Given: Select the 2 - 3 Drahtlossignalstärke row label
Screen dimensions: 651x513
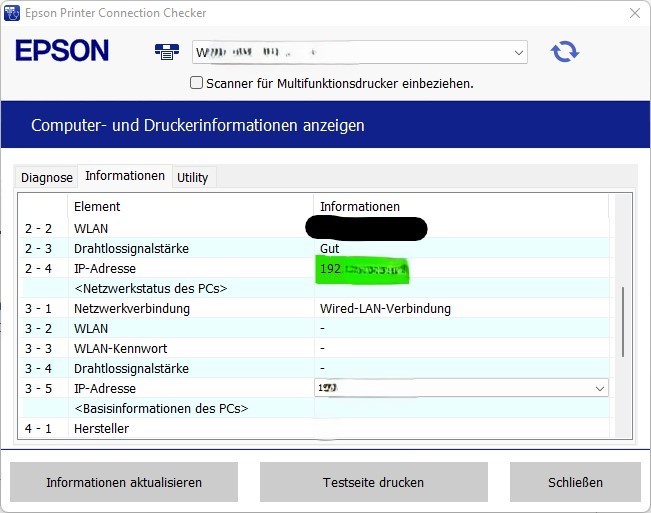Looking at the screenshot, I should [131, 248].
